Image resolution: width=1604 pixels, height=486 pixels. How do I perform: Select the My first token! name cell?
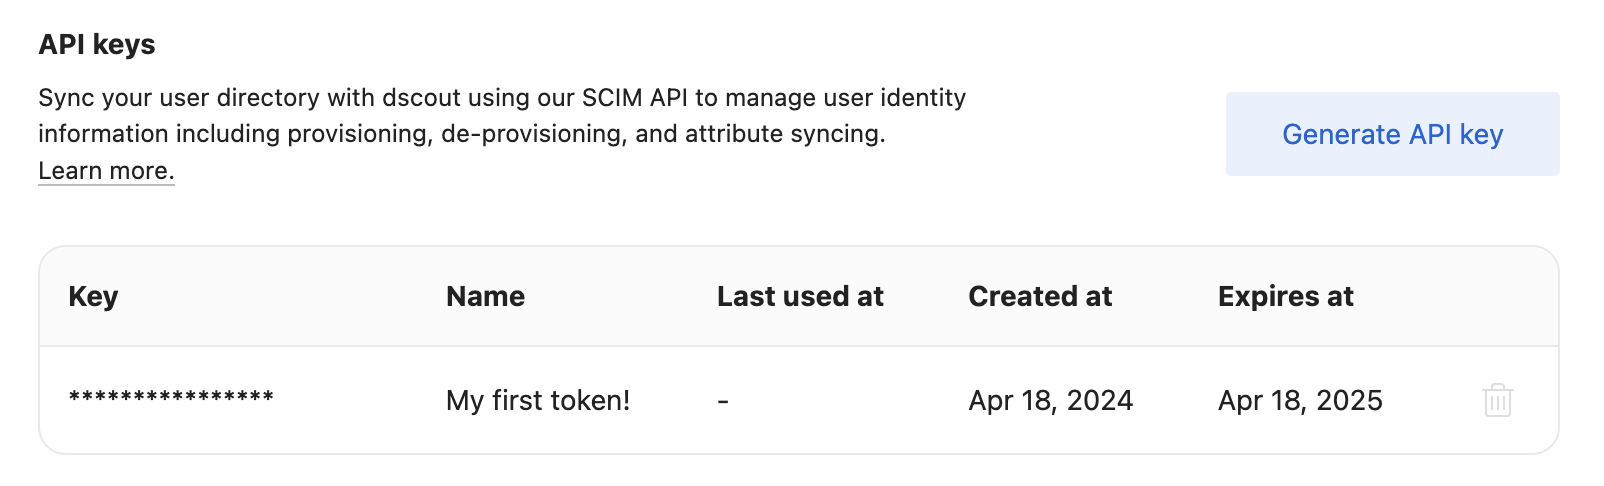(538, 400)
